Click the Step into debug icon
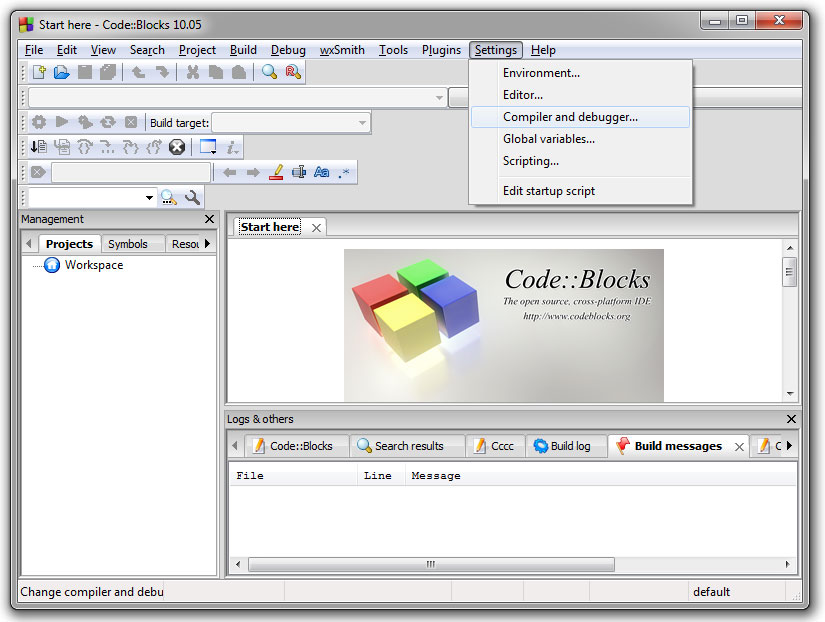 (130, 147)
